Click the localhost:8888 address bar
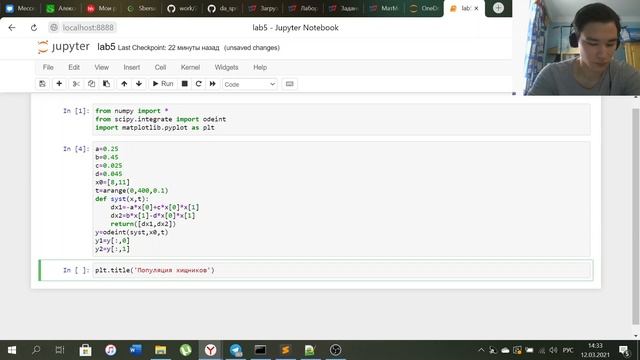Image resolution: width=640 pixels, height=360 pixels. click(x=83, y=27)
